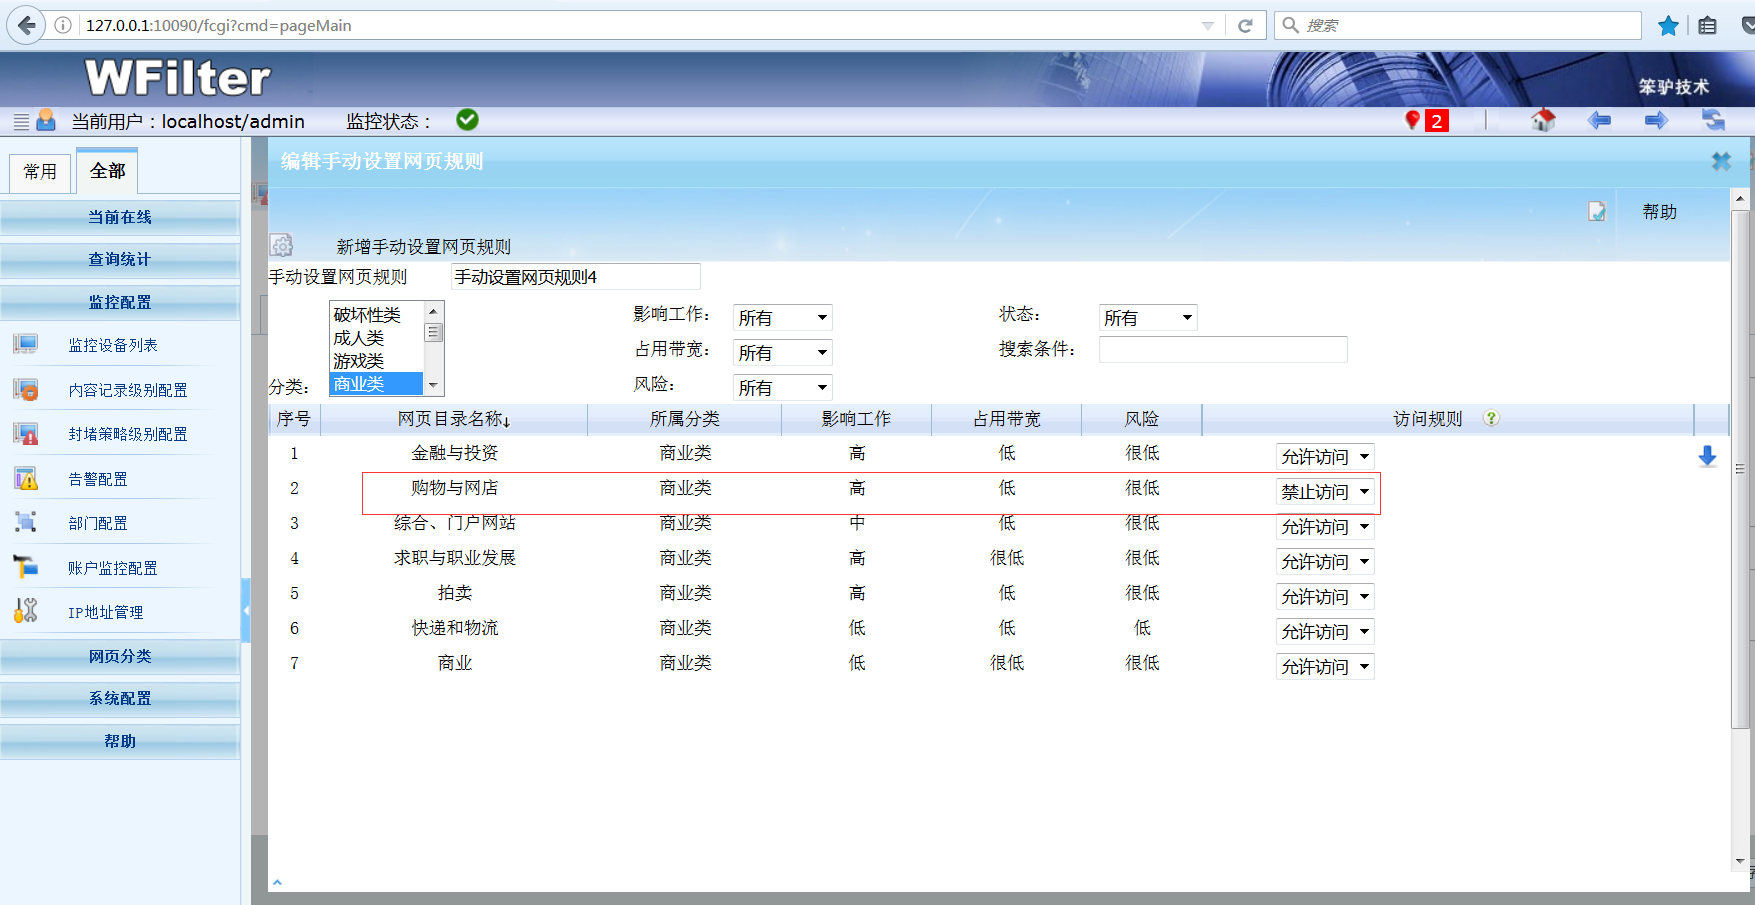
Task: Click the 搜索条件 input field
Action: [x=1222, y=350]
